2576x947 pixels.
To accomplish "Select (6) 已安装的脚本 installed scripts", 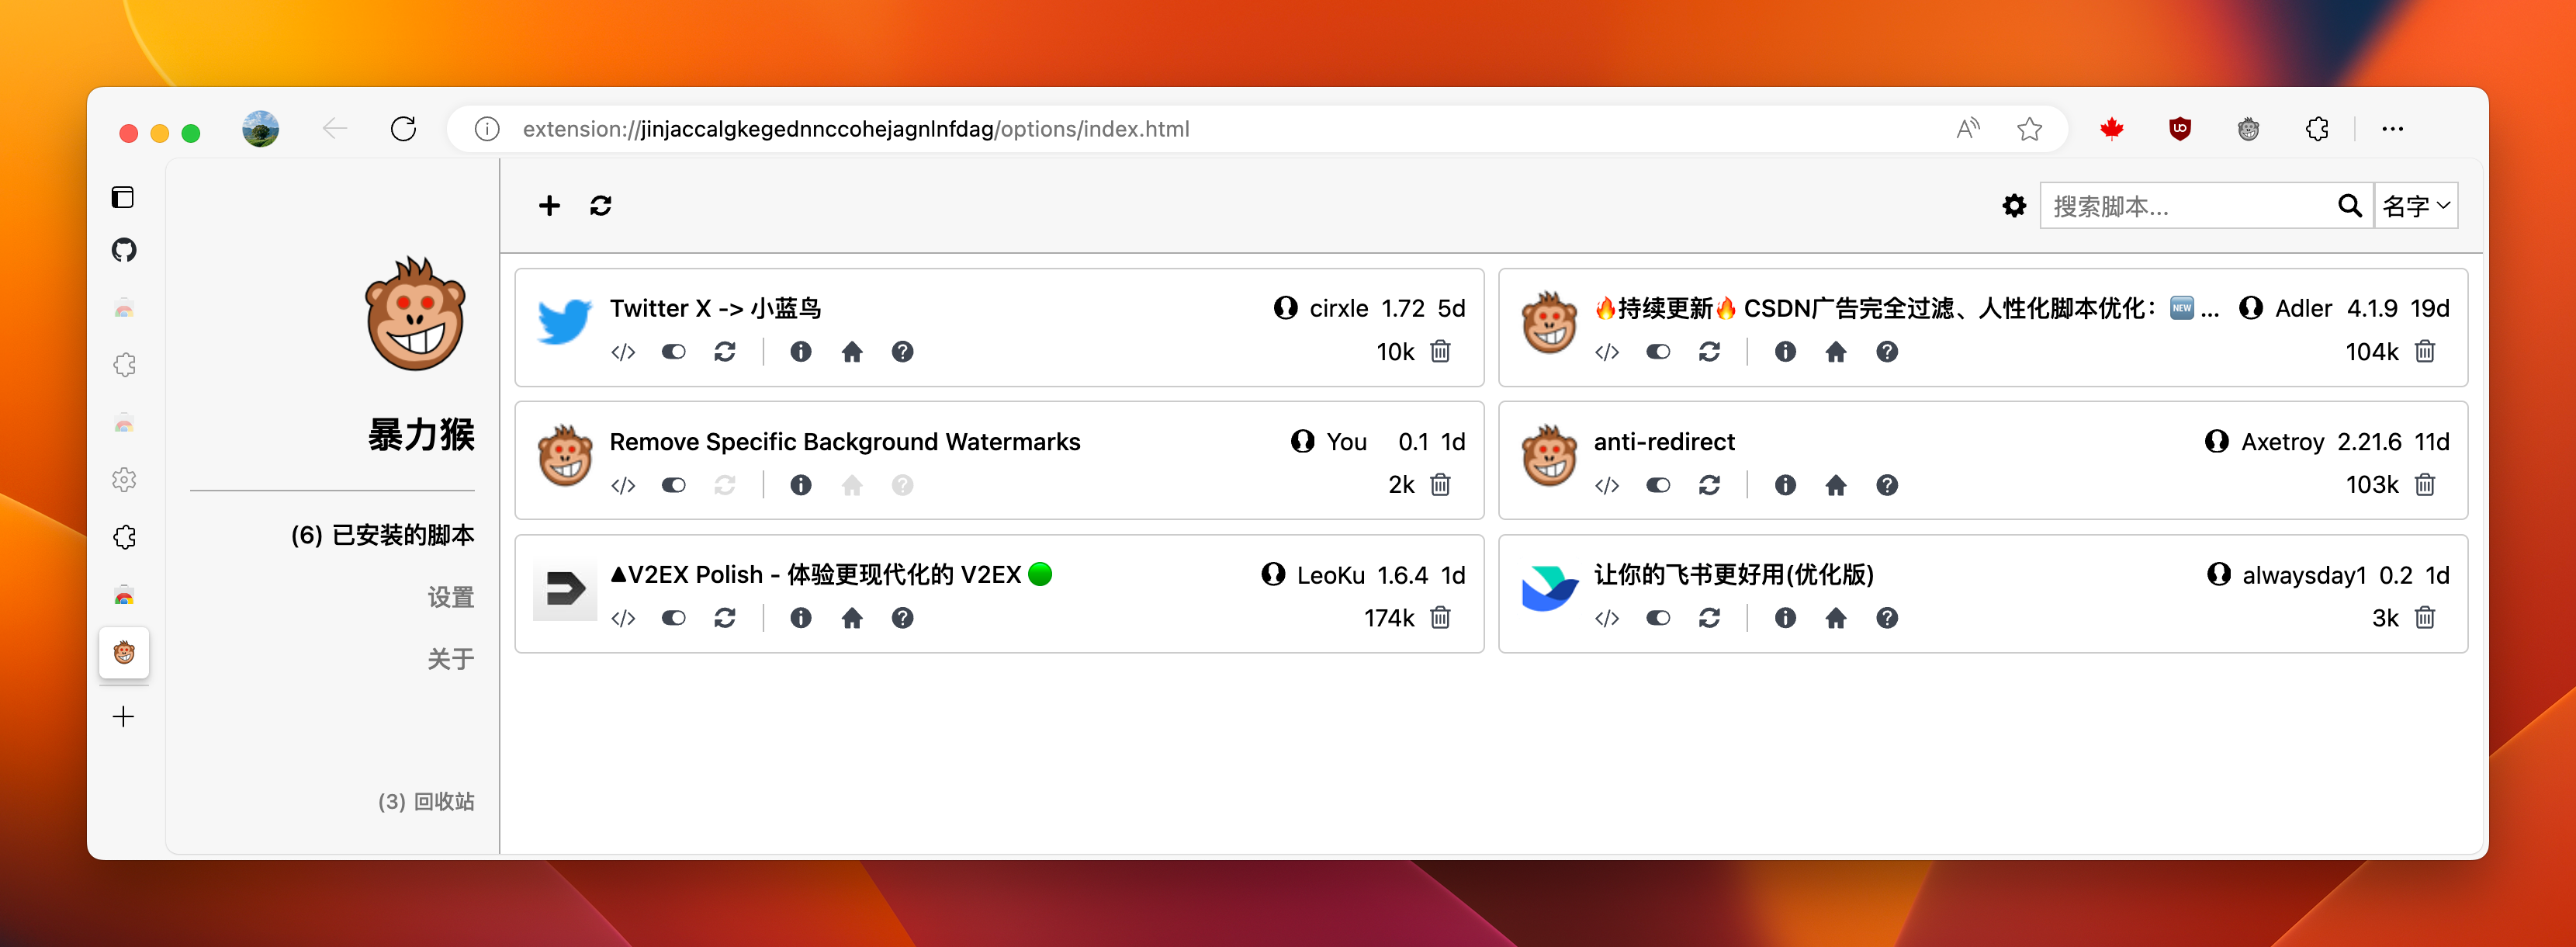I will point(382,535).
